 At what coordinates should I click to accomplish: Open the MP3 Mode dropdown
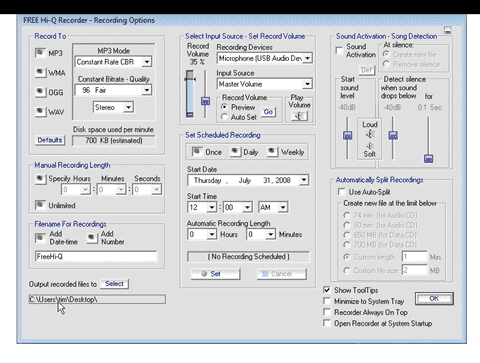146,62
